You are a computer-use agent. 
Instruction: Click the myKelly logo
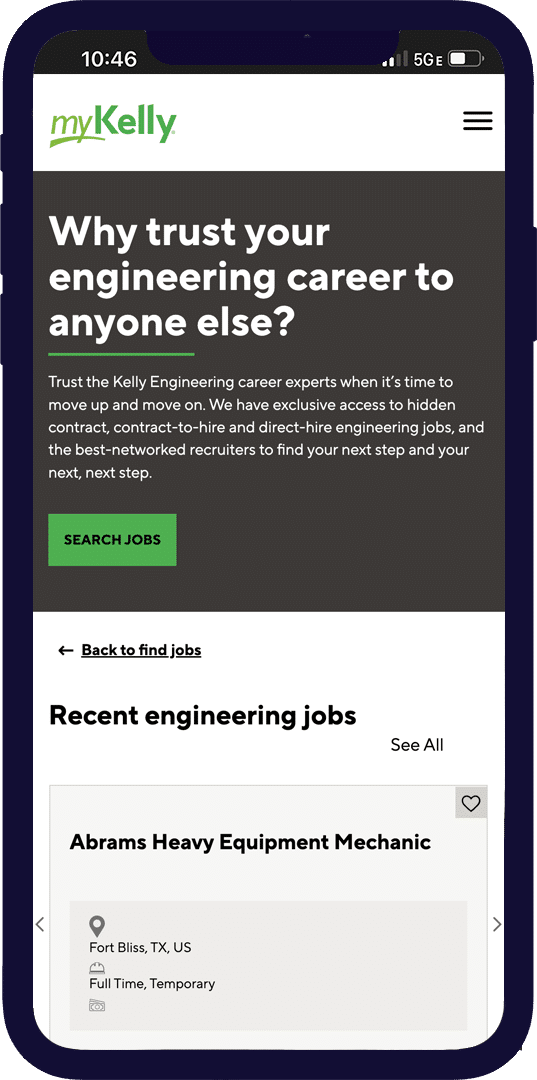114,127
